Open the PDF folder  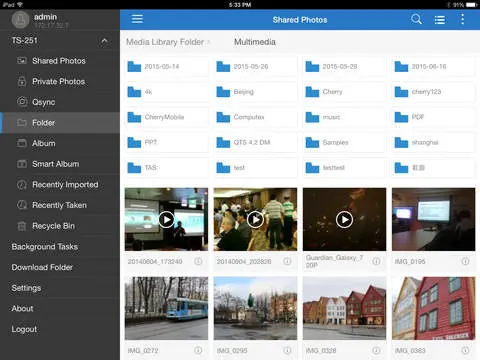(x=433, y=117)
